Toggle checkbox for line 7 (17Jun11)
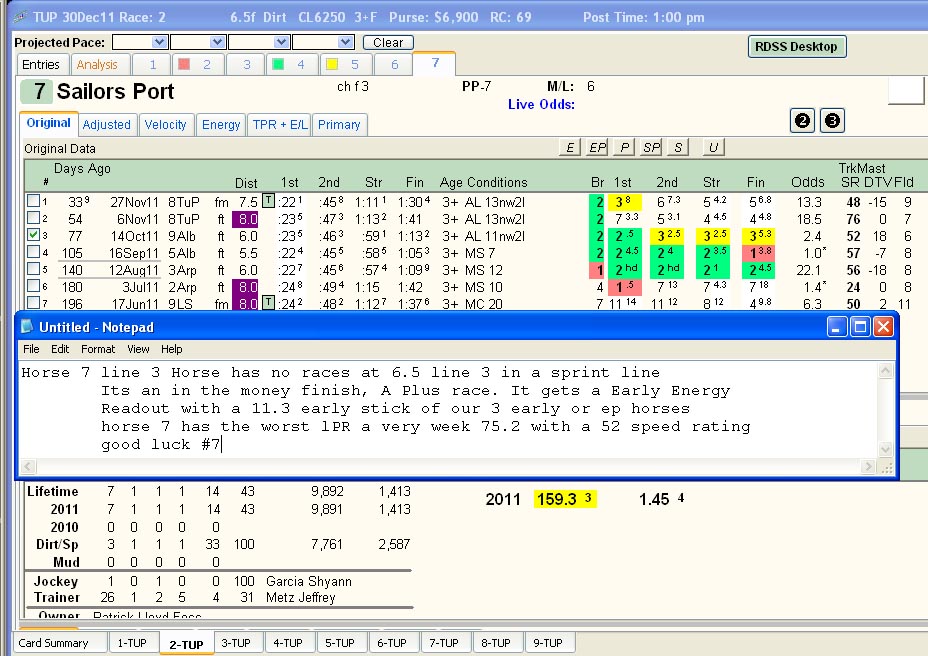The height and width of the screenshot is (656, 928). pos(34,303)
